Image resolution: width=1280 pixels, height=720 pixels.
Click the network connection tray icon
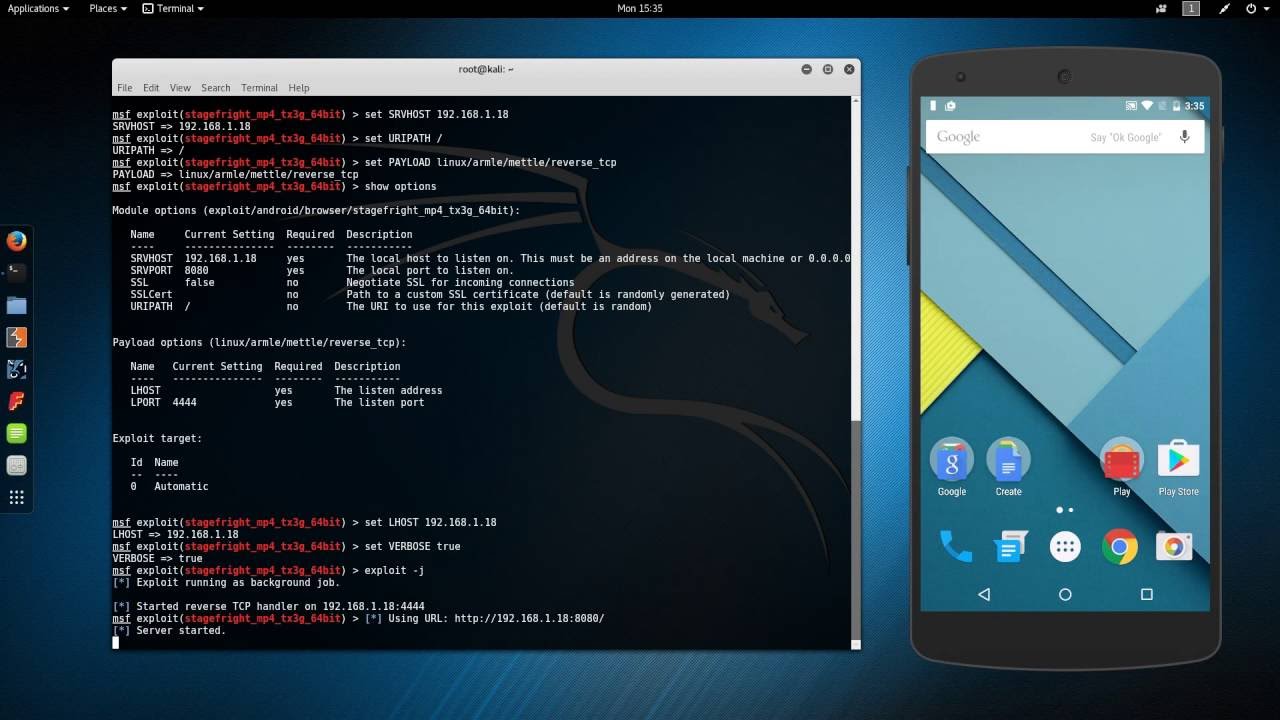(x=1224, y=8)
